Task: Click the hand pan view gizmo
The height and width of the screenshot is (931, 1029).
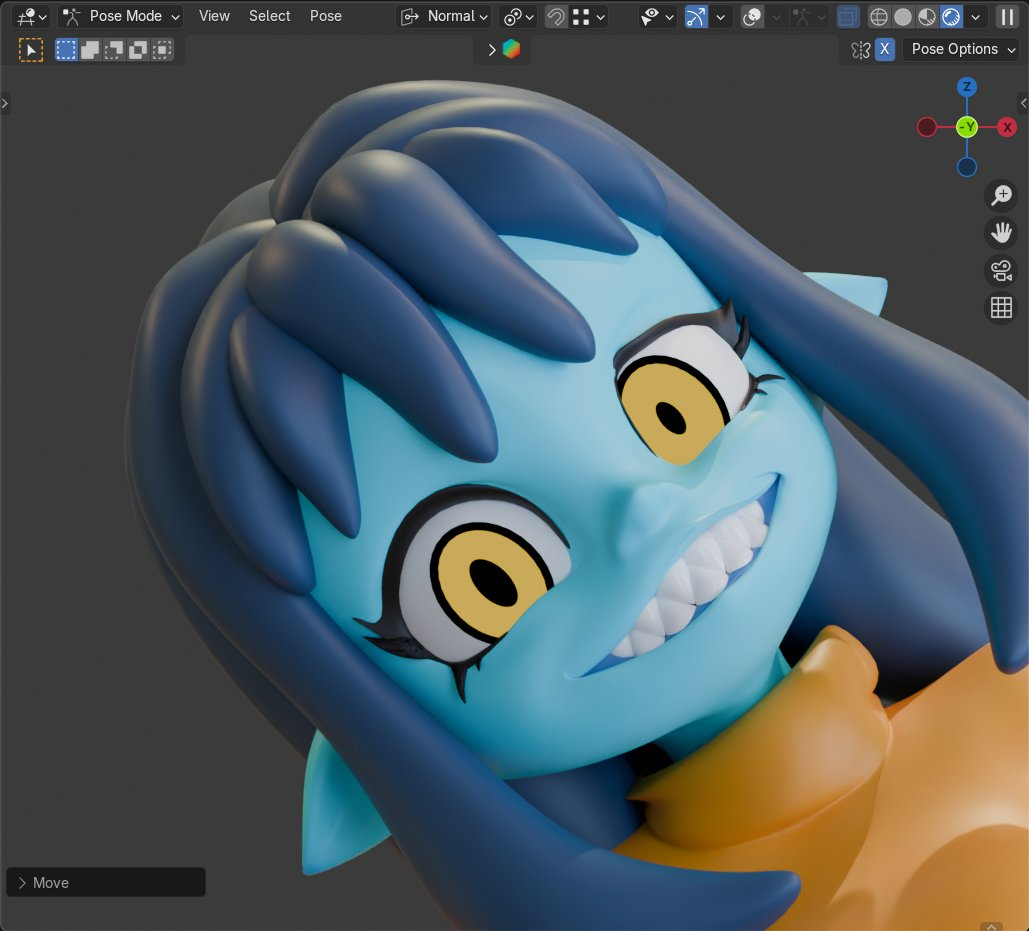Action: click(x=1001, y=233)
